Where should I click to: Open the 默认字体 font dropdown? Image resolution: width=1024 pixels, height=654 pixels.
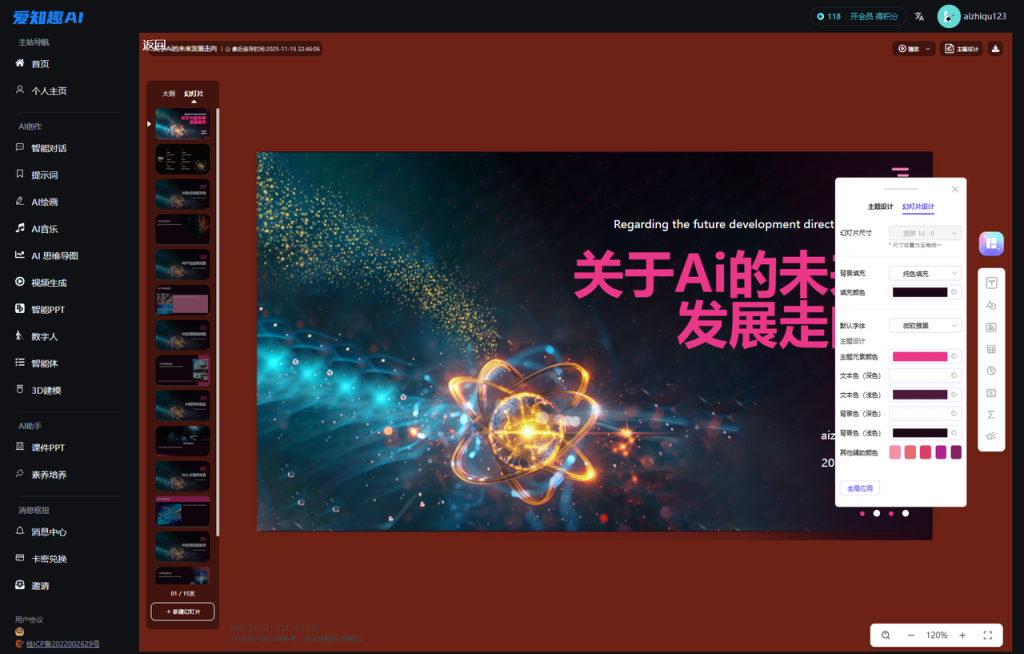(x=925, y=325)
